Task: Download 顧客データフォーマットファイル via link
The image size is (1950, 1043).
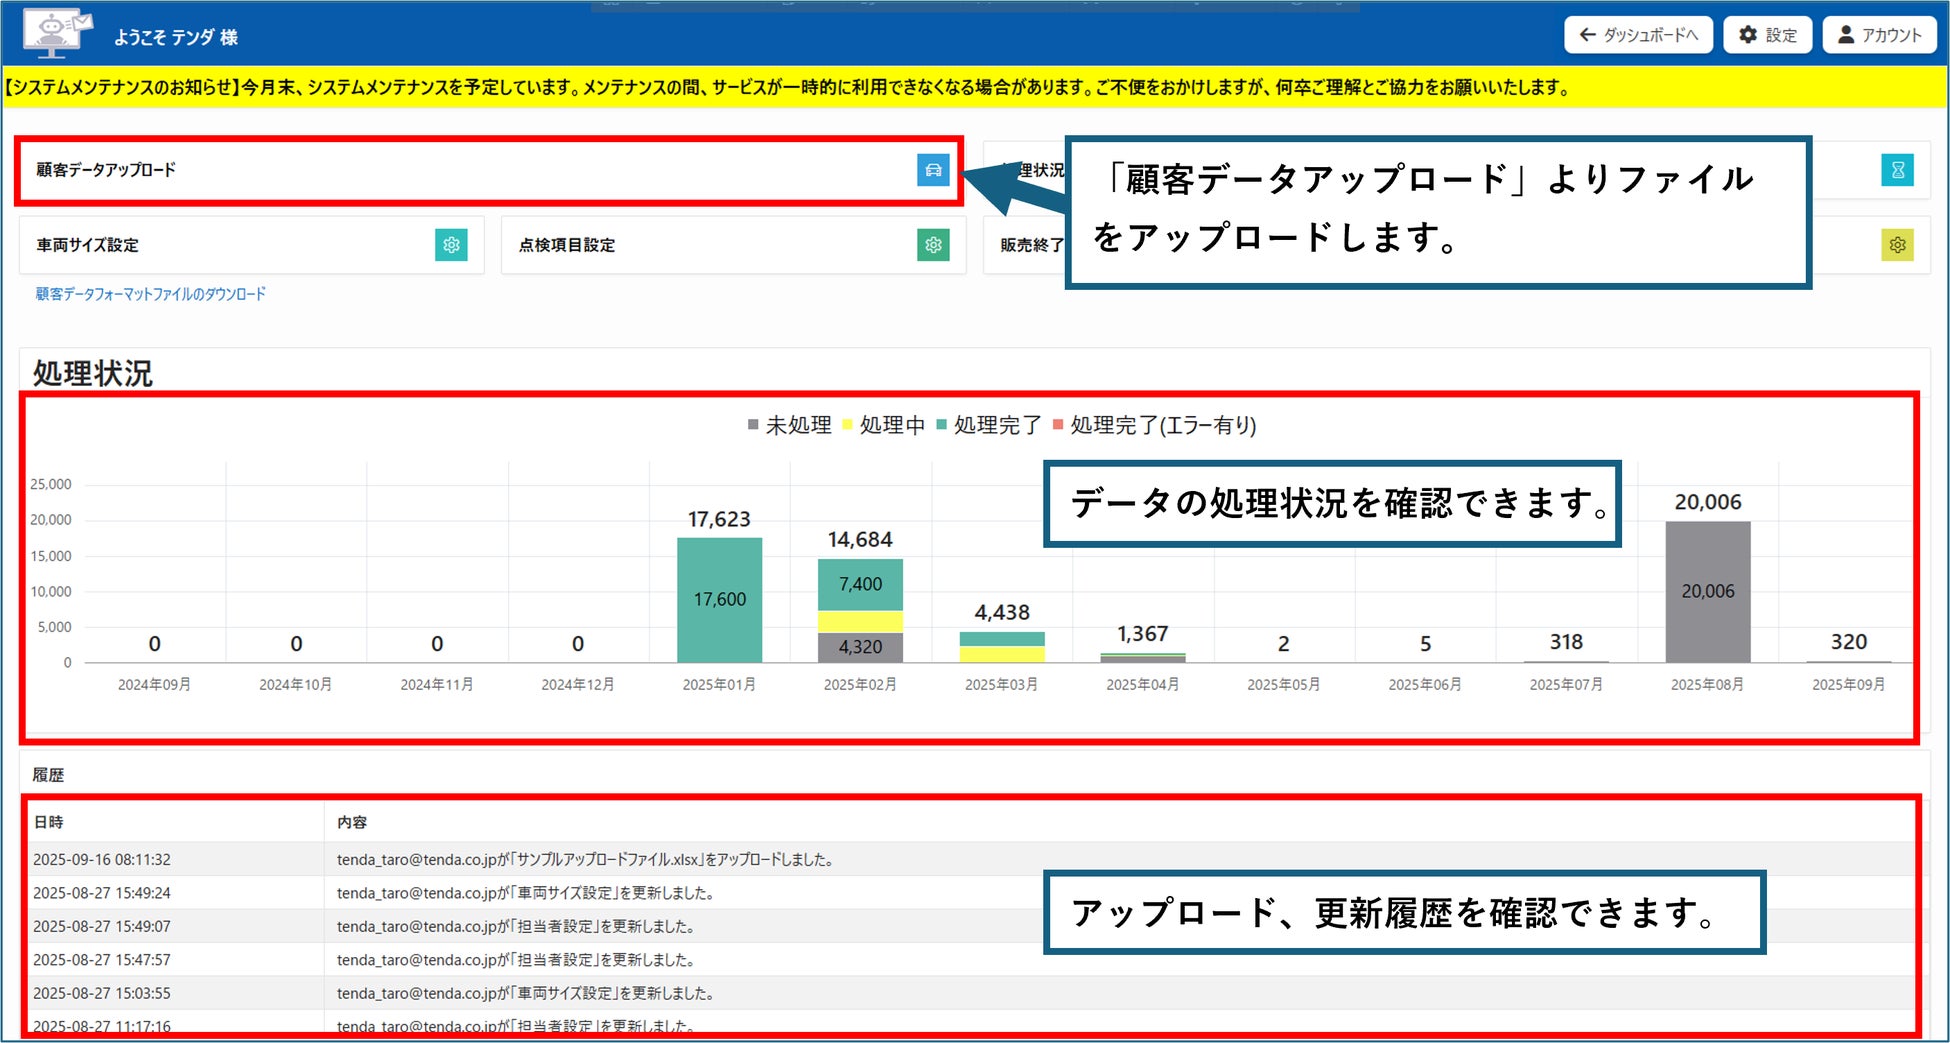Action: coord(151,294)
